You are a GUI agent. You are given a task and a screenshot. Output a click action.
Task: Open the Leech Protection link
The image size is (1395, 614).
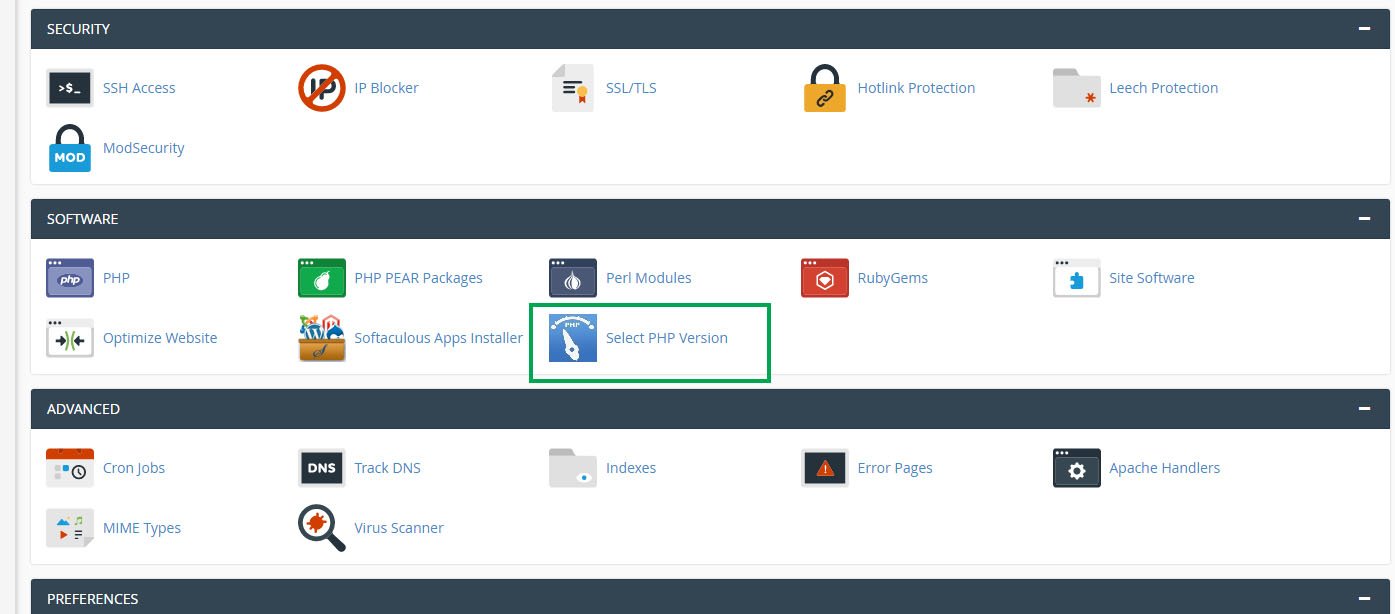(x=1163, y=88)
